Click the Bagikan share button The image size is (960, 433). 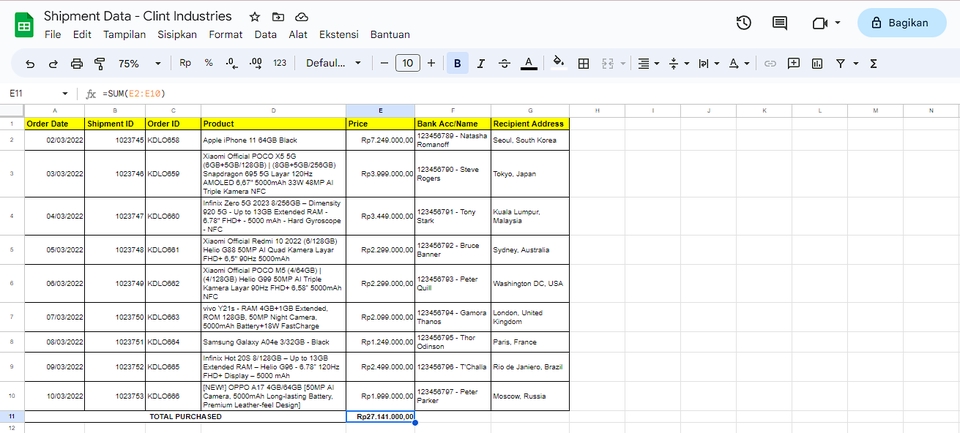(x=902, y=23)
